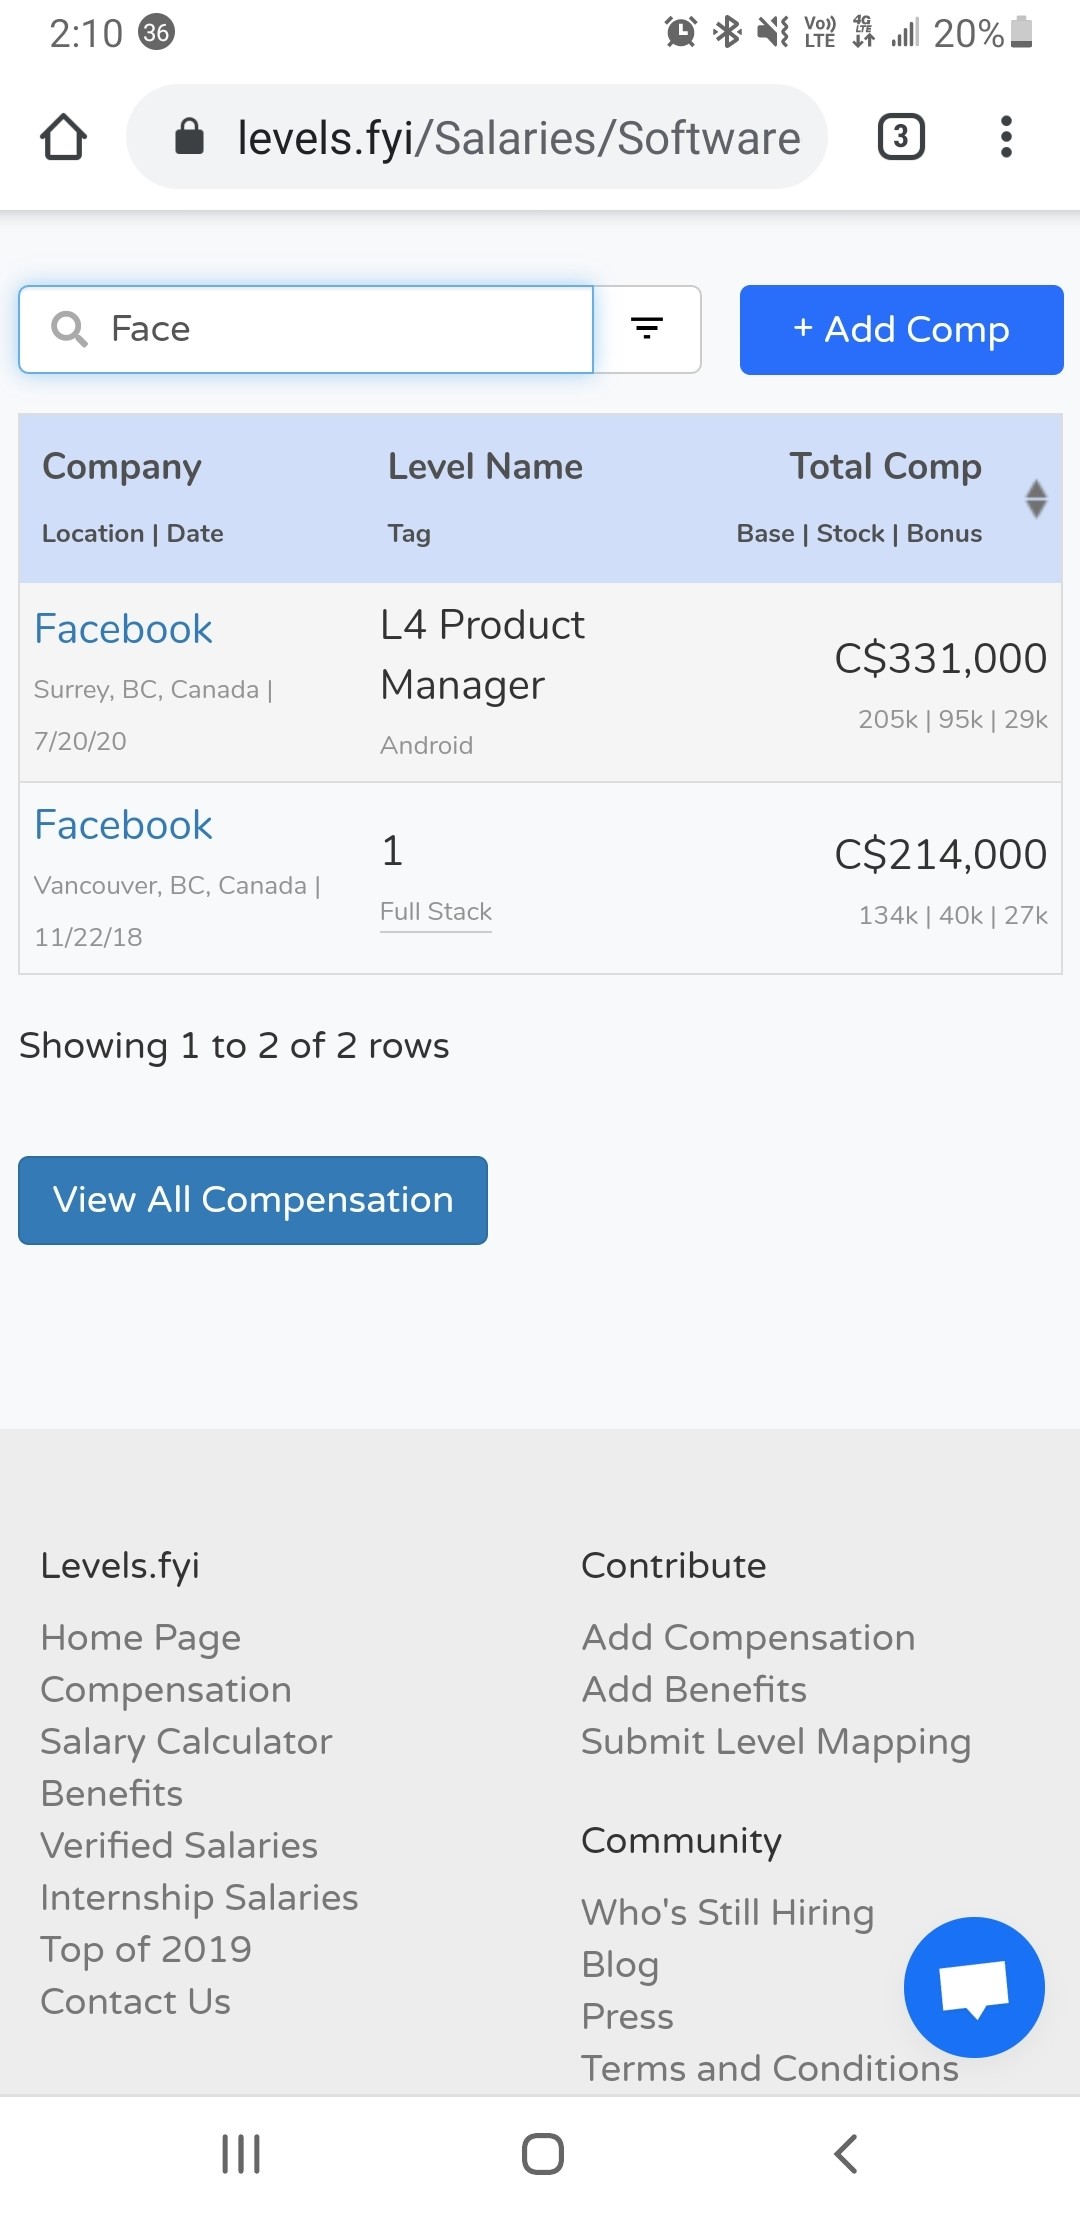Click the View All Compensation button

point(253,1200)
